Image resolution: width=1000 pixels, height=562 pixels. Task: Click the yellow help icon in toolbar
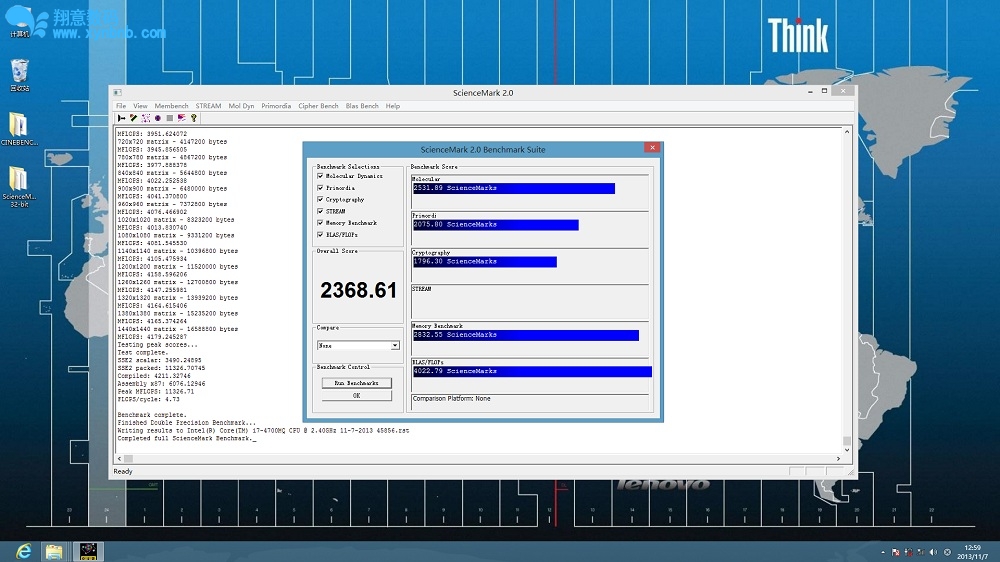[x=194, y=118]
